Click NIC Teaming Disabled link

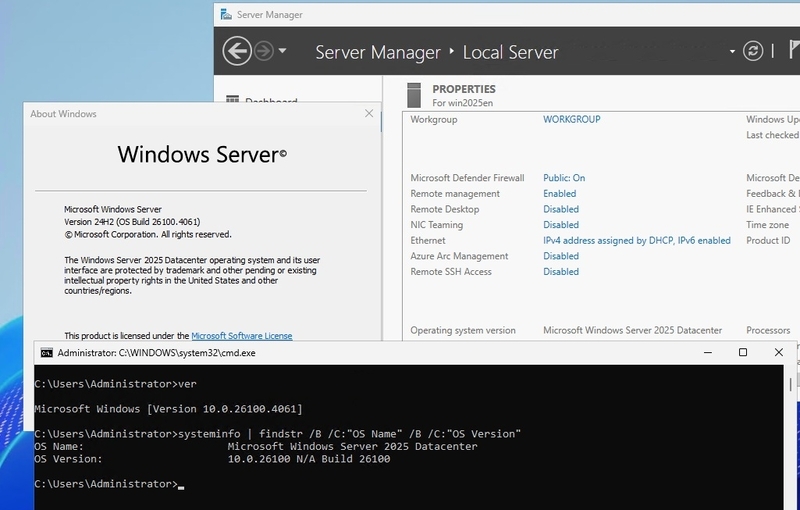click(x=561, y=225)
